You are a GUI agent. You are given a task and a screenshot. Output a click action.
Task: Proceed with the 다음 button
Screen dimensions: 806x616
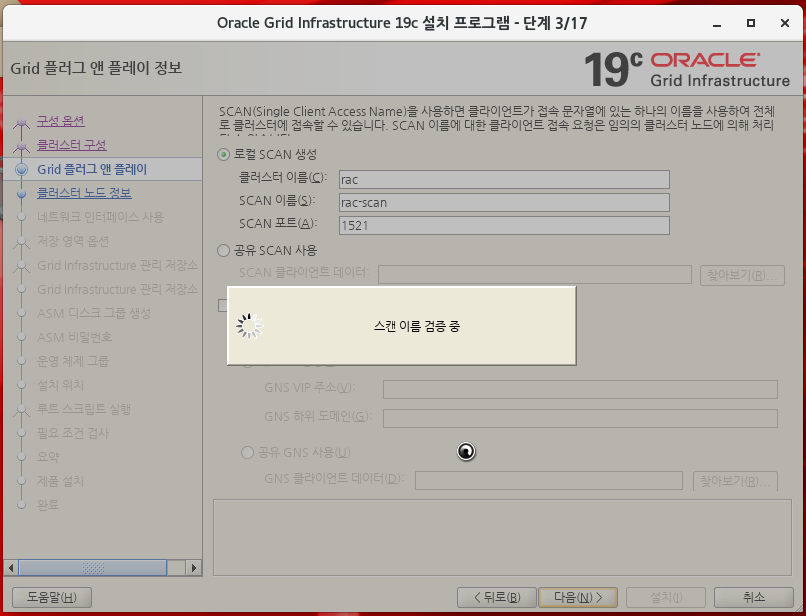click(578, 597)
